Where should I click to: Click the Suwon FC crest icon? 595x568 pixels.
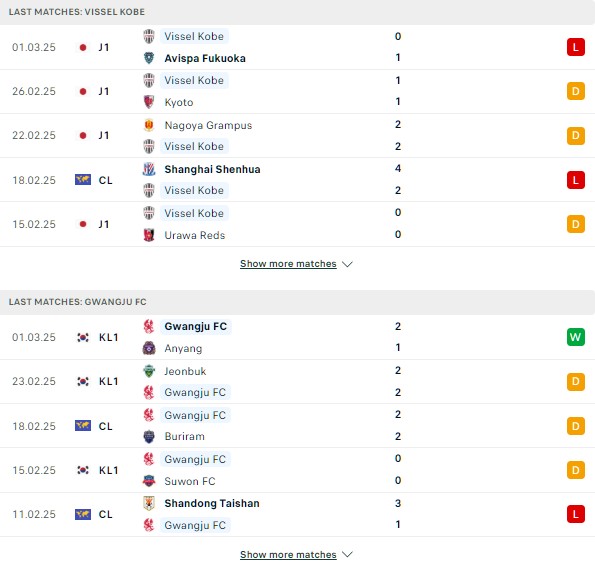point(149,481)
